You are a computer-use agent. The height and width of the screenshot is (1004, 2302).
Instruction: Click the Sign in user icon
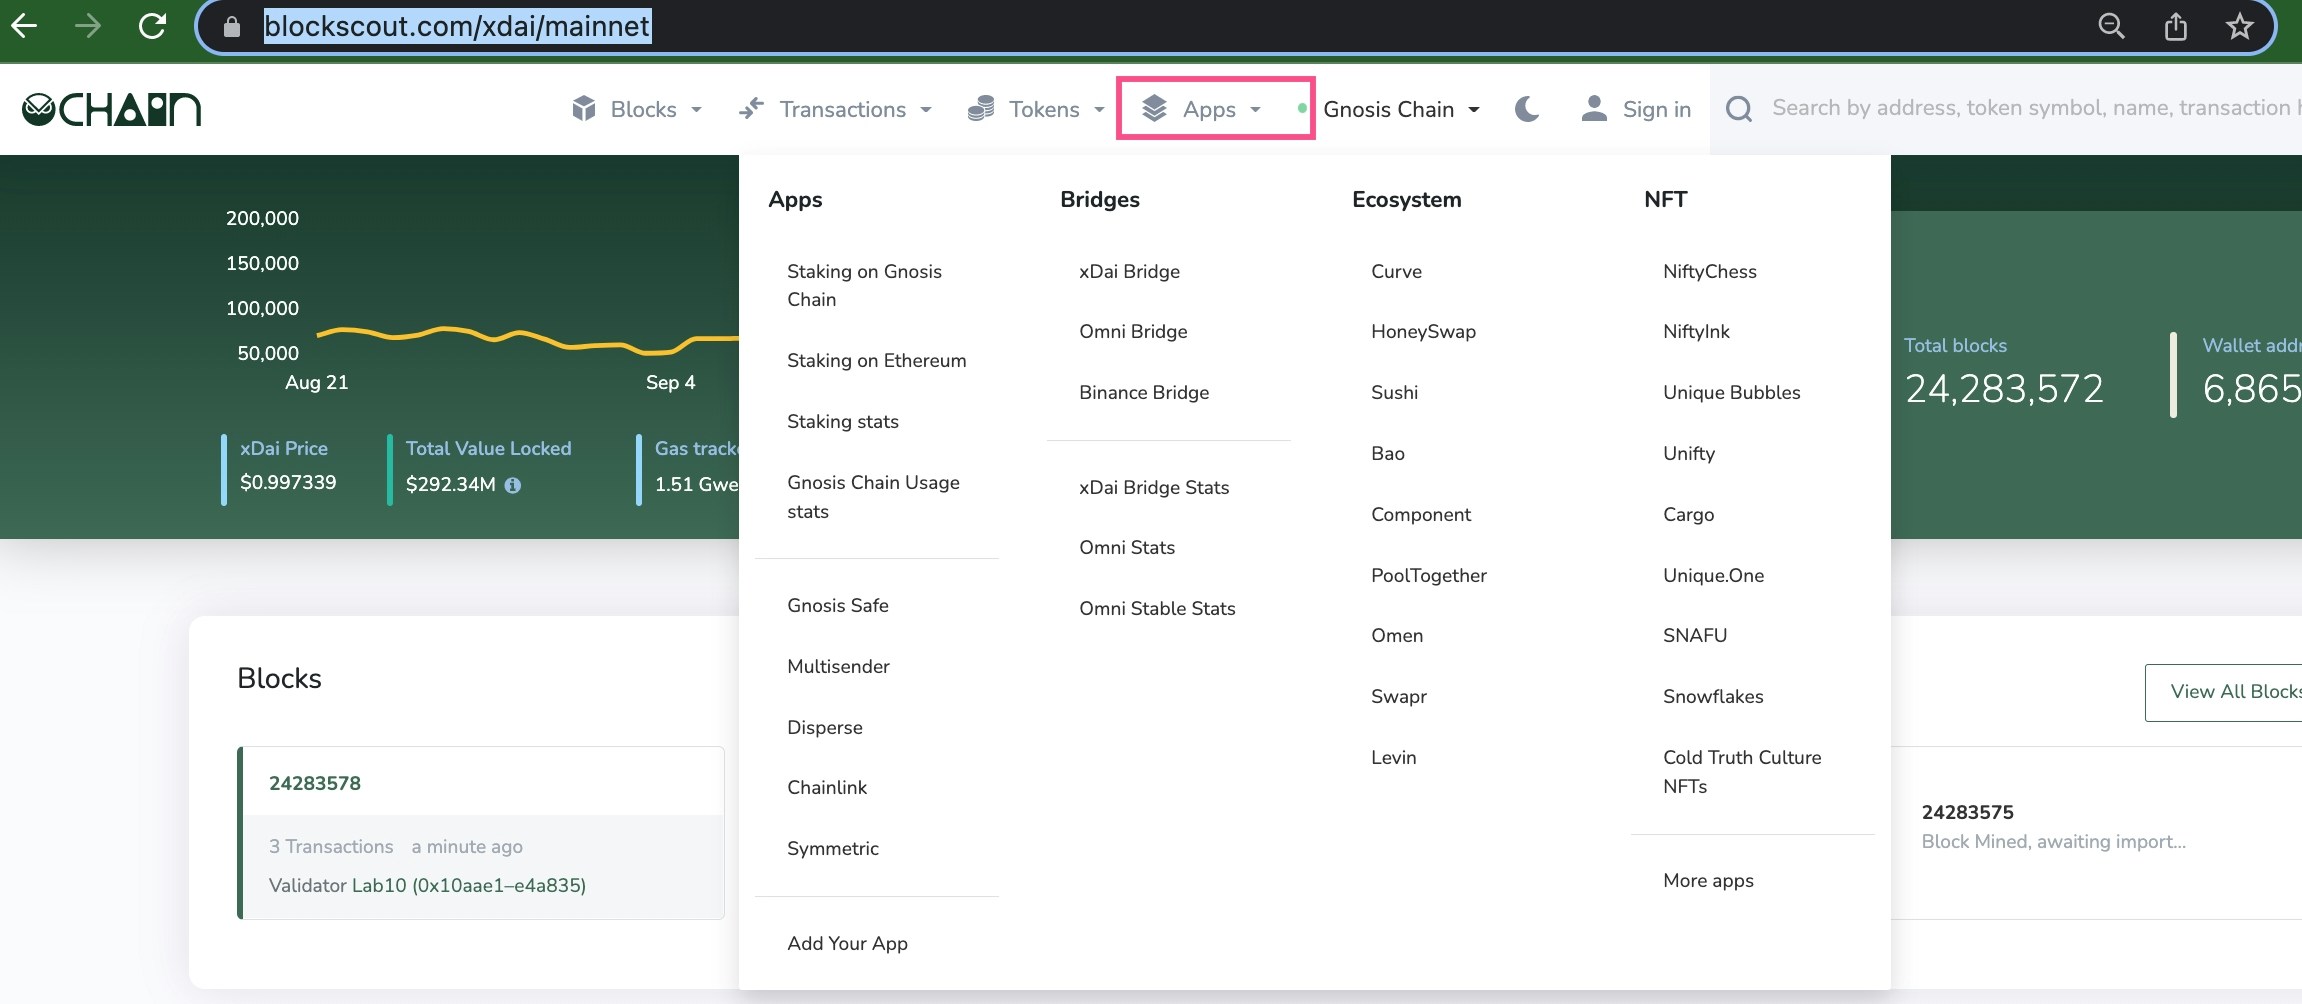point(1594,108)
